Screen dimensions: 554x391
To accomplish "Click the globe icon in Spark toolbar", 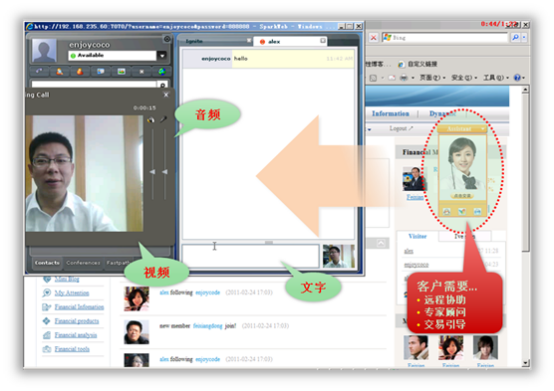I will (162, 72).
